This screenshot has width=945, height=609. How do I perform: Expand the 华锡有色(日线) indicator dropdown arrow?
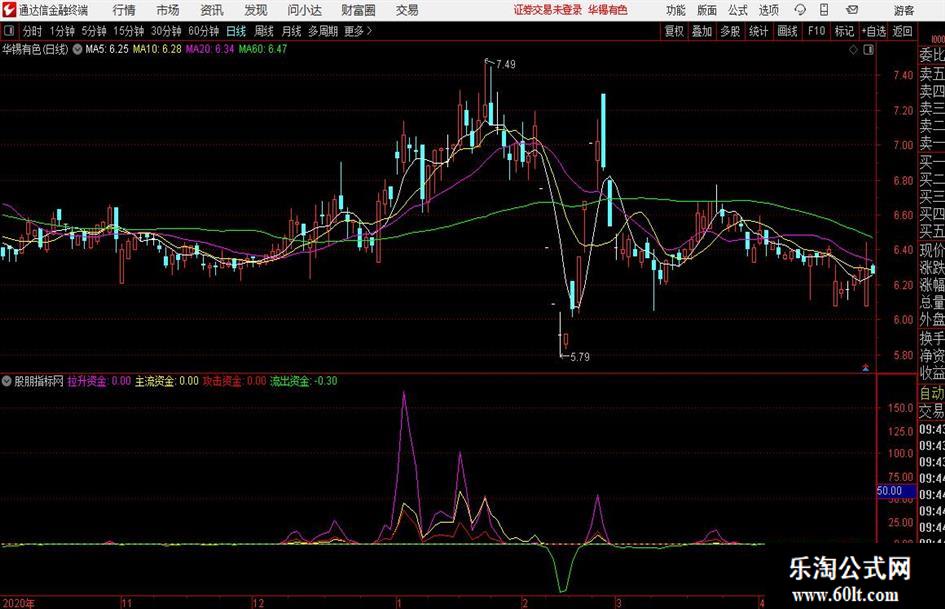[78, 49]
